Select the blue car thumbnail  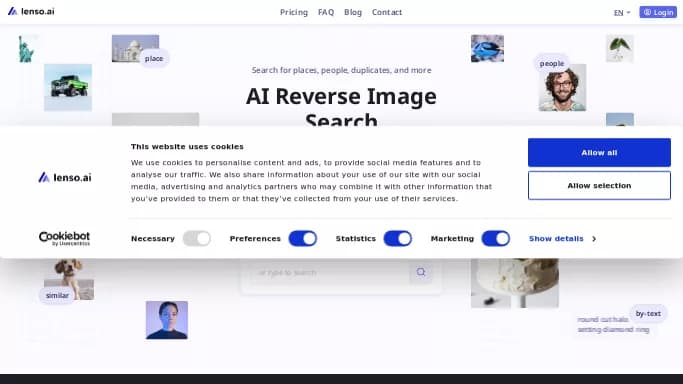(487, 48)
